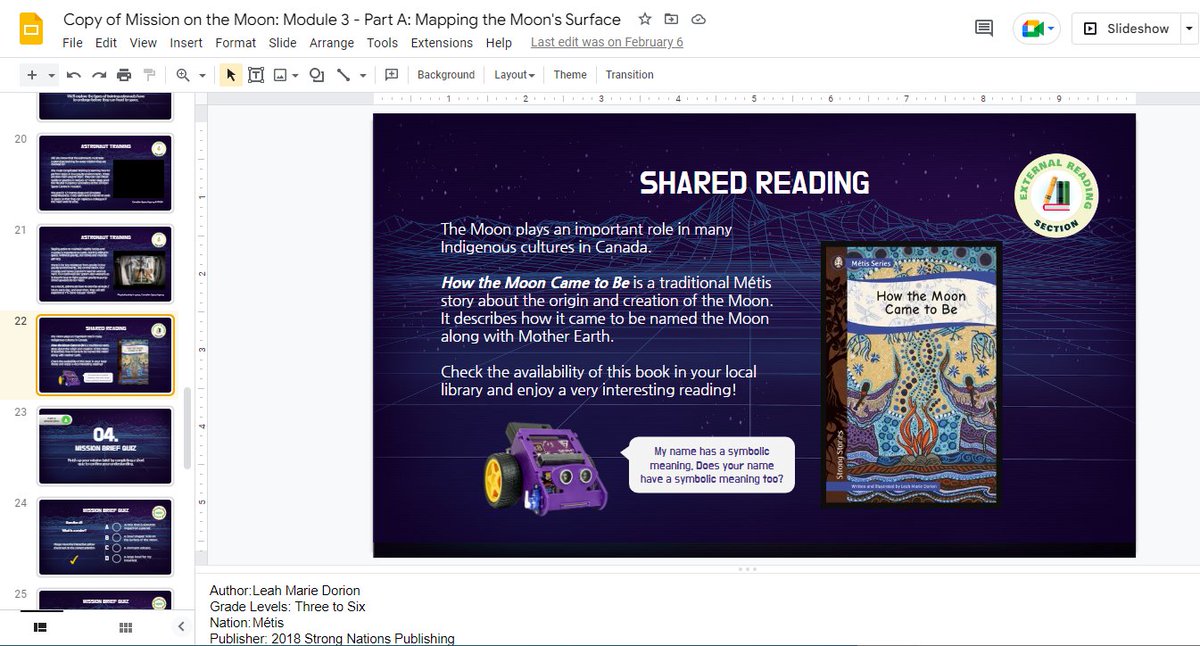Open the Insert menu
The height and width of the screenshot is (646, 1200).
coord(186,43)
